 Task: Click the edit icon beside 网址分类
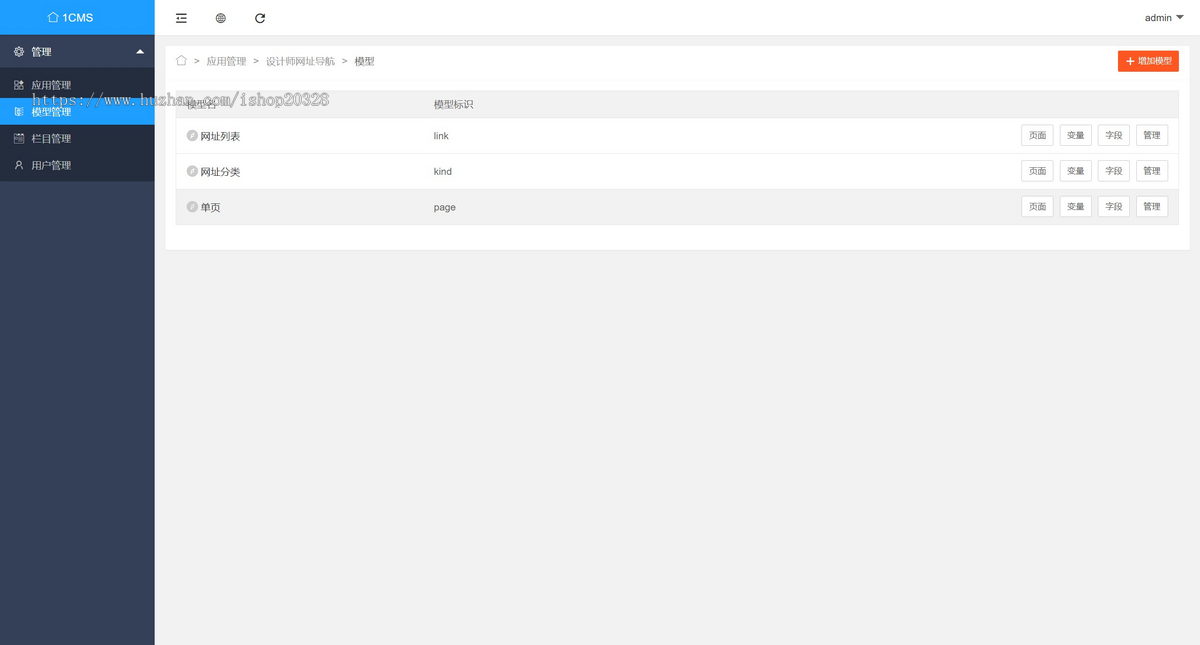pyautogui.click(x=192, y=171)
